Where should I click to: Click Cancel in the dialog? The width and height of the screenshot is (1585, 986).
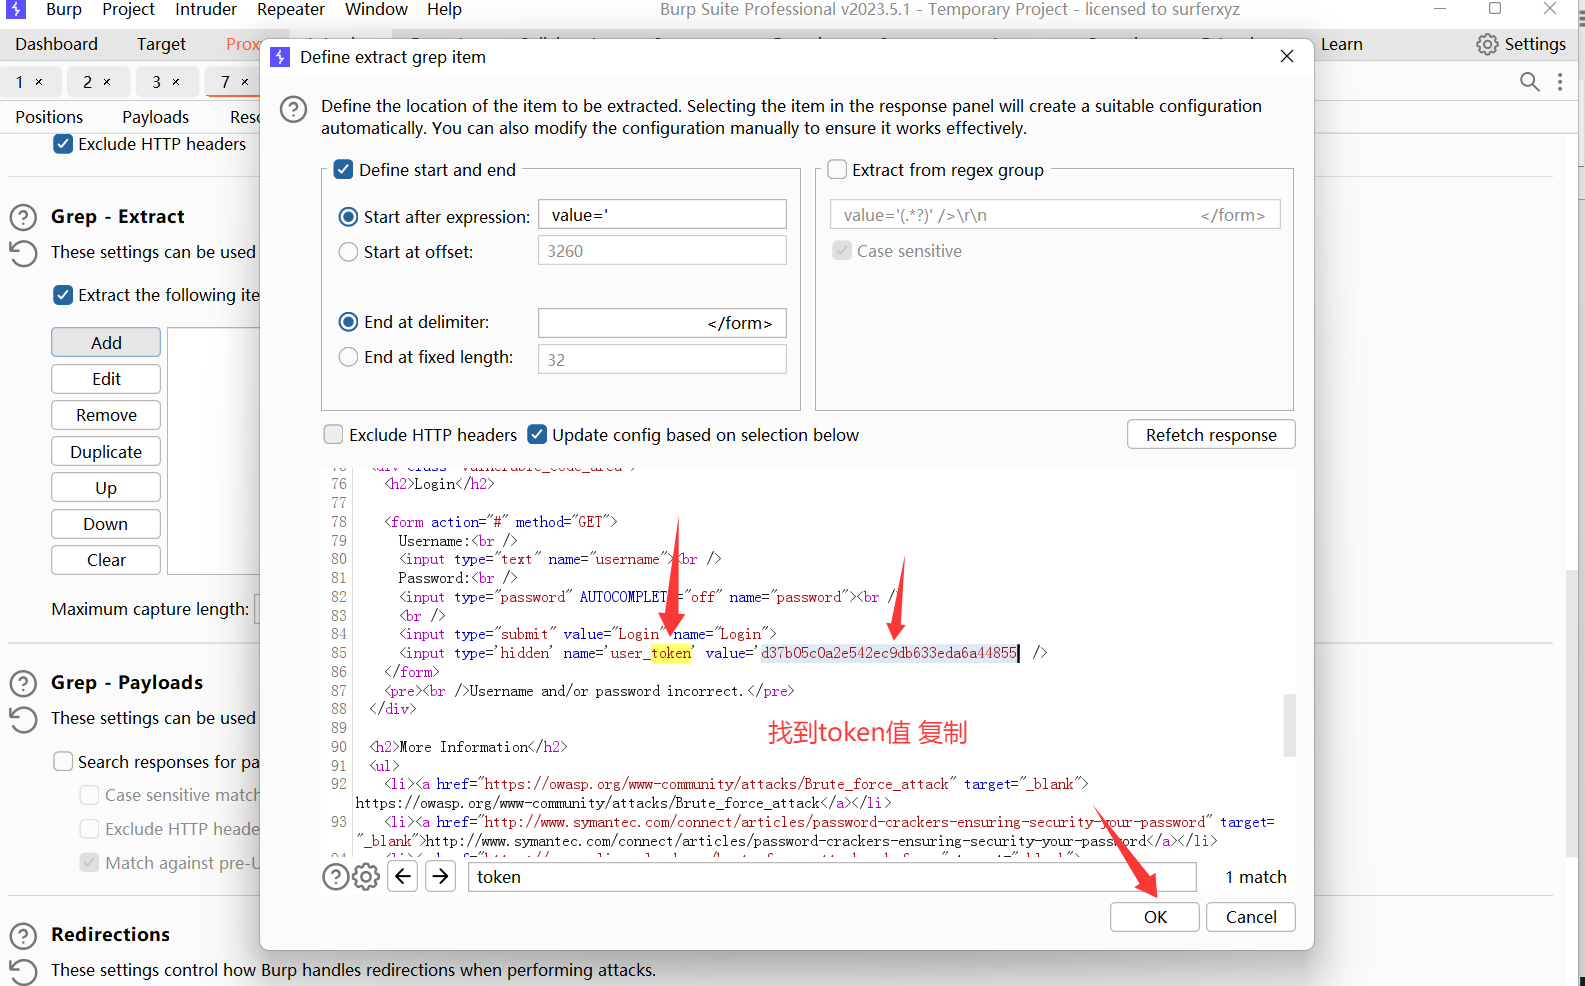coord(1251,917)
